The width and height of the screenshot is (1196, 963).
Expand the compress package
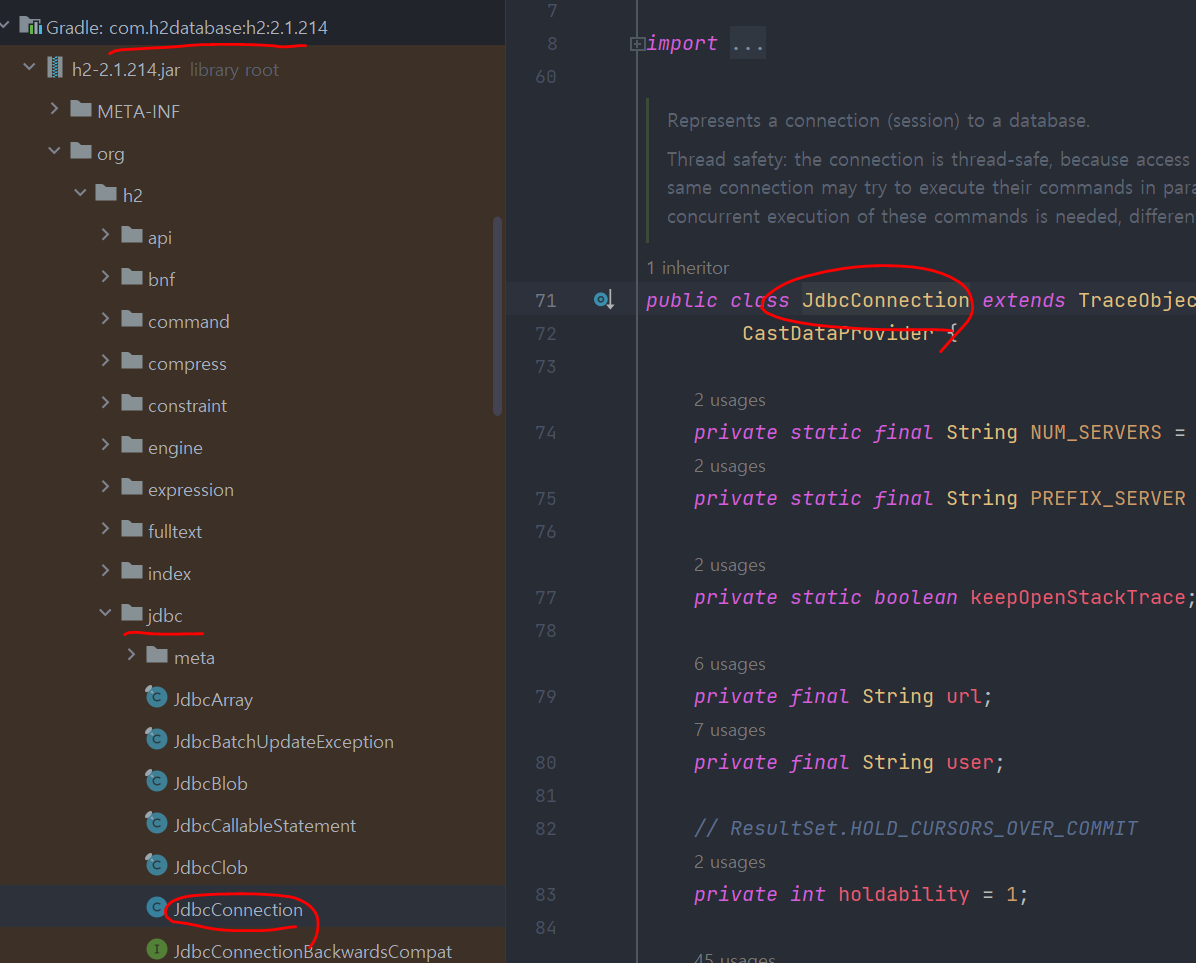tap(105, 361)
